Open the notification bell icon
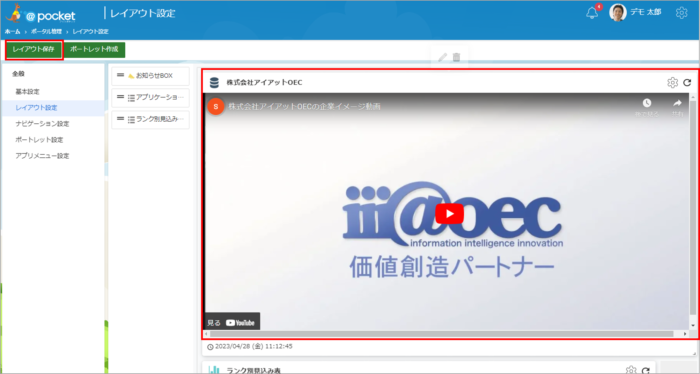The width and height of the screenshot is (700, 374). (592, 13)
